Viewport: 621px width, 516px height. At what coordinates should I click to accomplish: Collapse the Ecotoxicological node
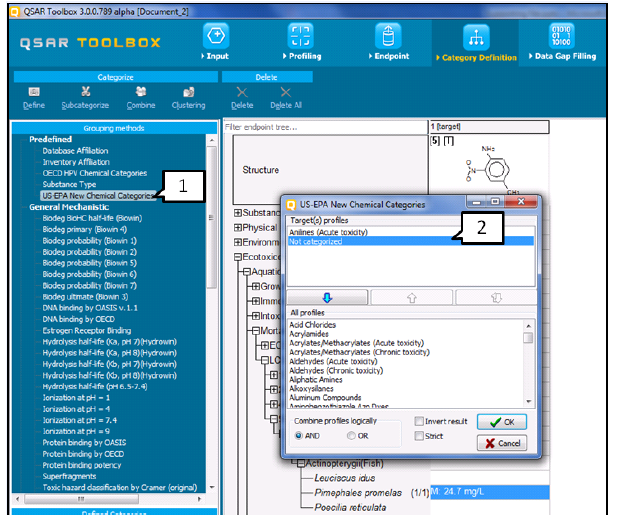pos(238,257)
